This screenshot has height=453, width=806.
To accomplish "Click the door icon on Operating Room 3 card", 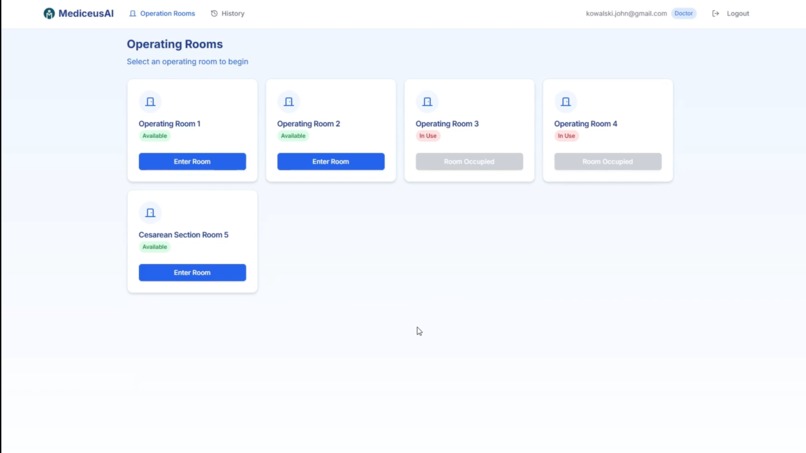I will 427,102.
